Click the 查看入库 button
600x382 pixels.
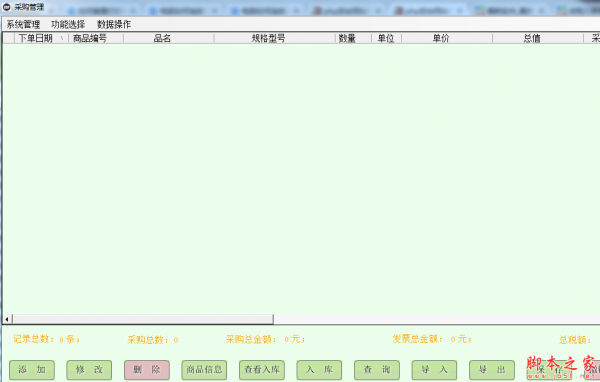point(262,370)
